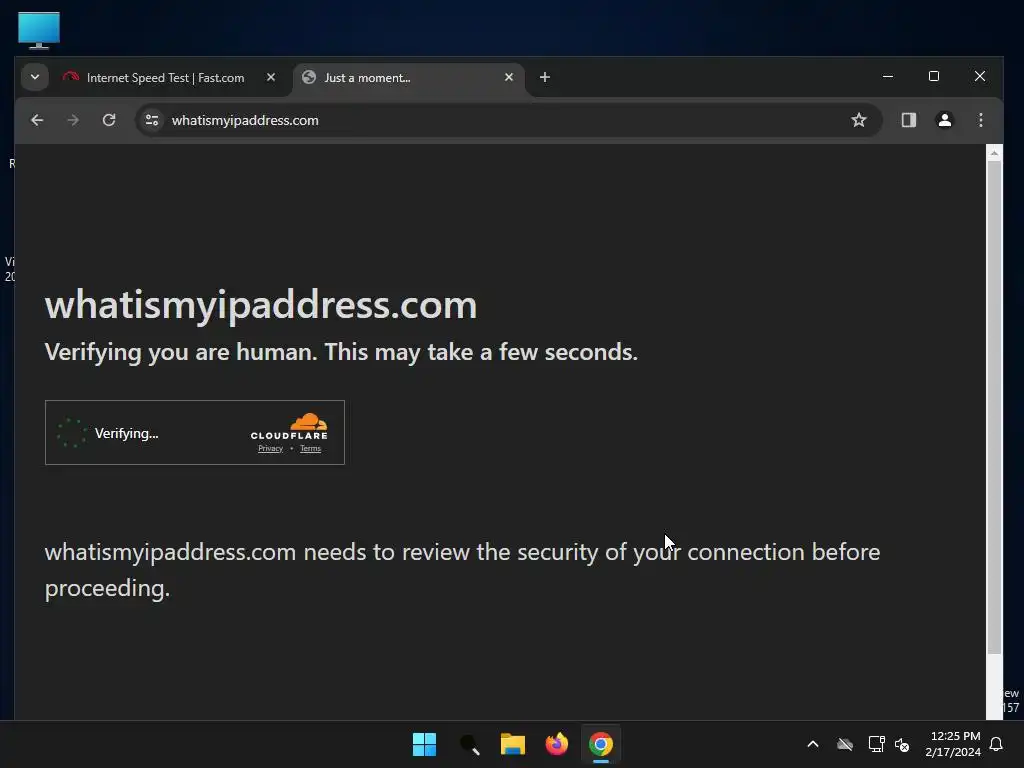Open the Windows Start menu
This screenshot has height=768, width=1024.
(424, 744)
